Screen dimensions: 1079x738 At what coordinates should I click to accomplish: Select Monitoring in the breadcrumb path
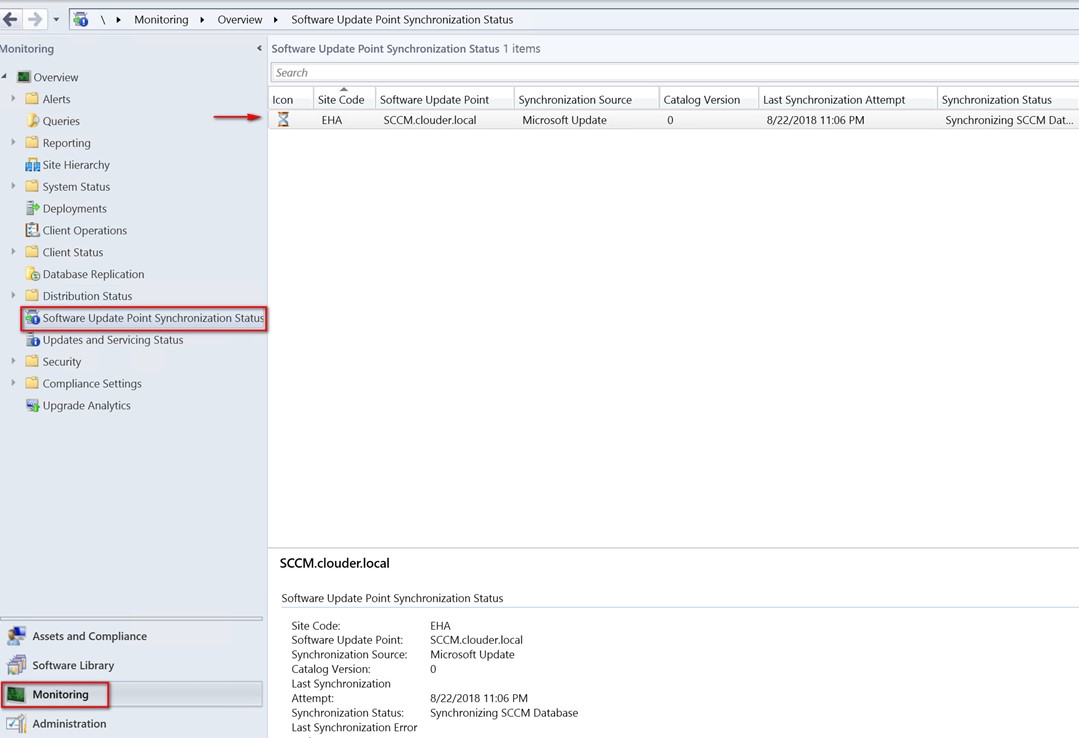pos(161,20)
